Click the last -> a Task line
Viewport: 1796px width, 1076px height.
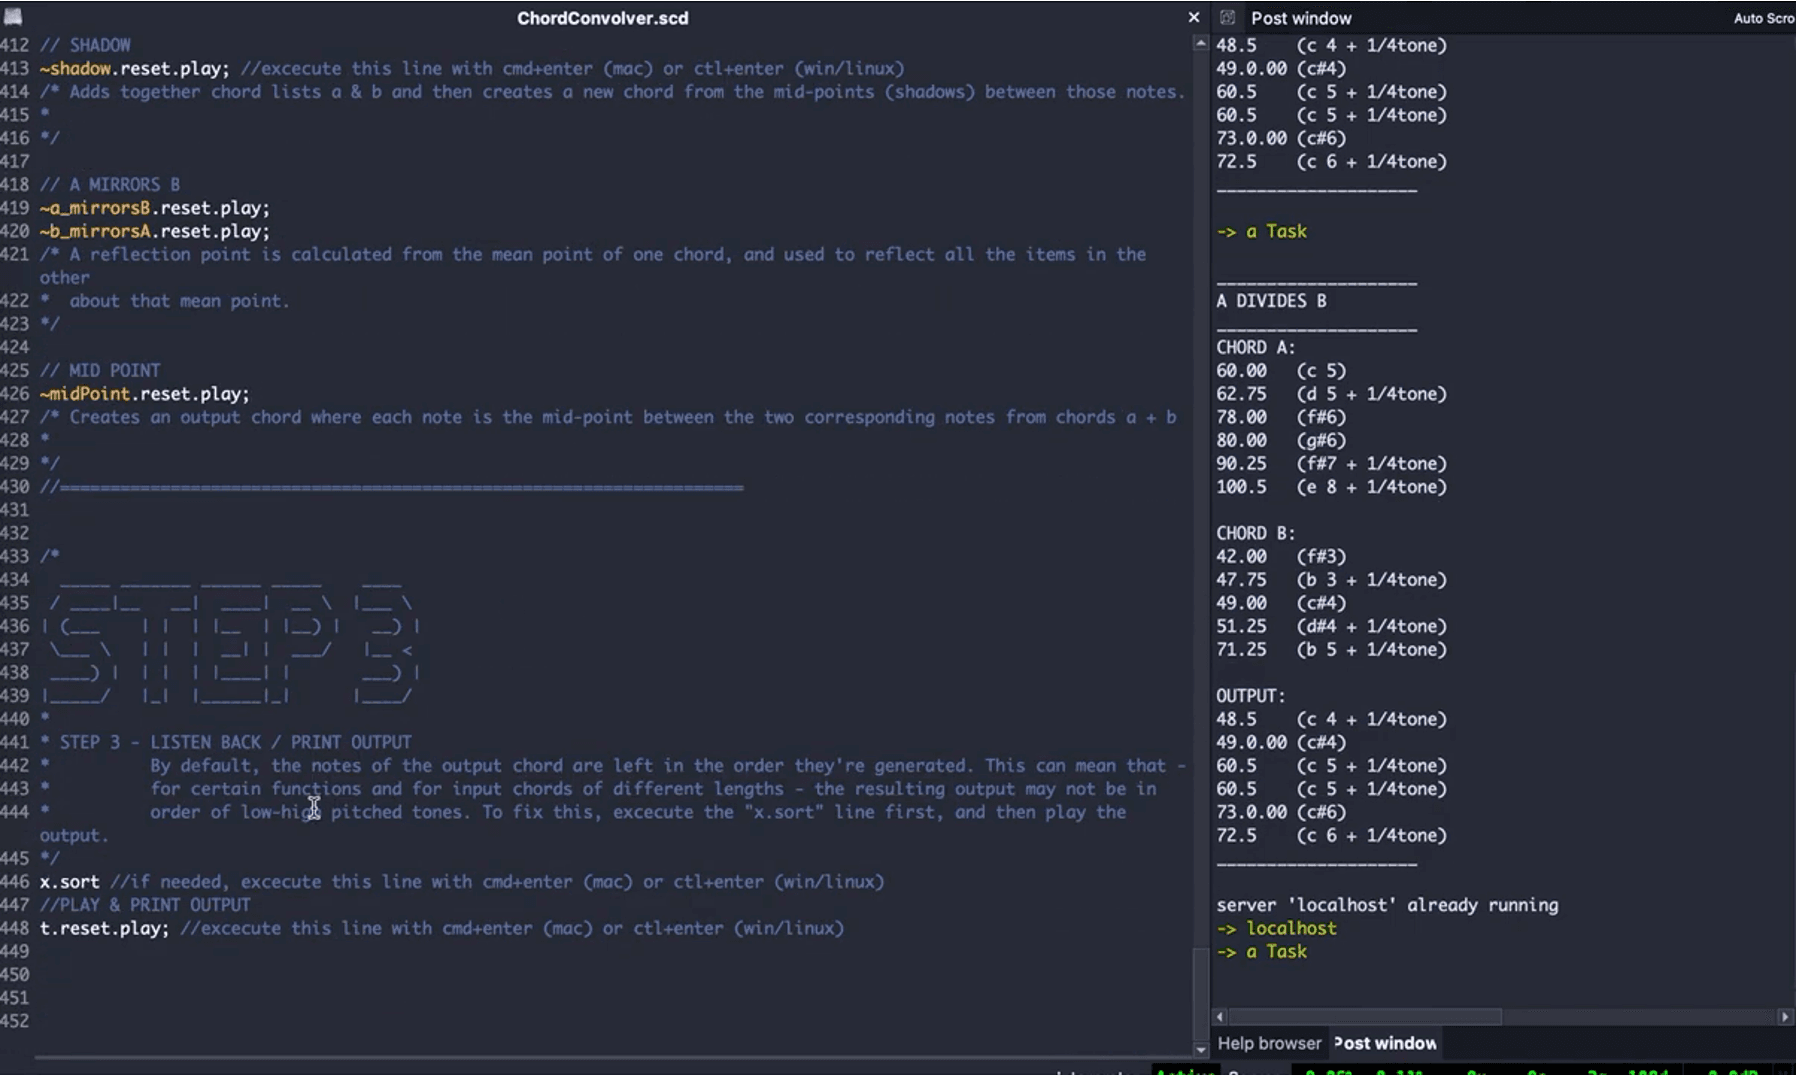tap(1261, 952)
